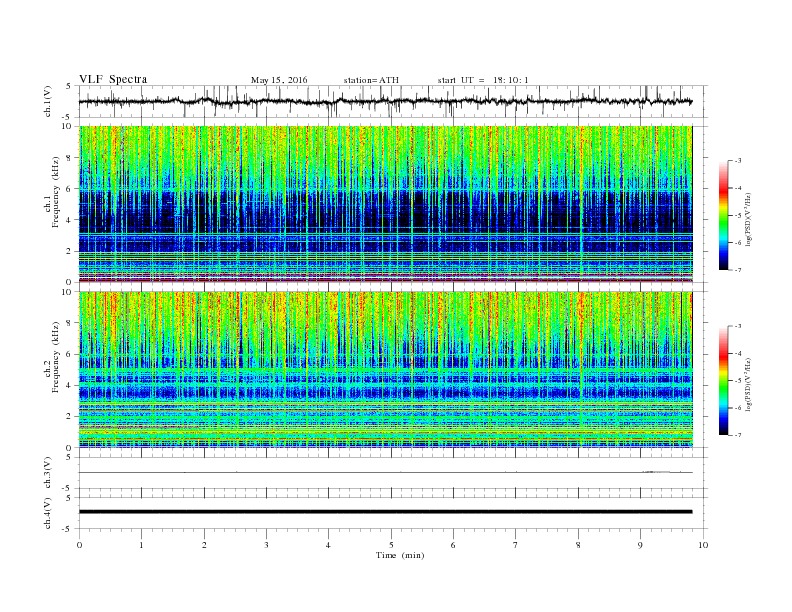Screen dimensions: 792x612
Task: Click the ch.2 "Frequency (kHz)" axis label
Action: pos(56,357)
